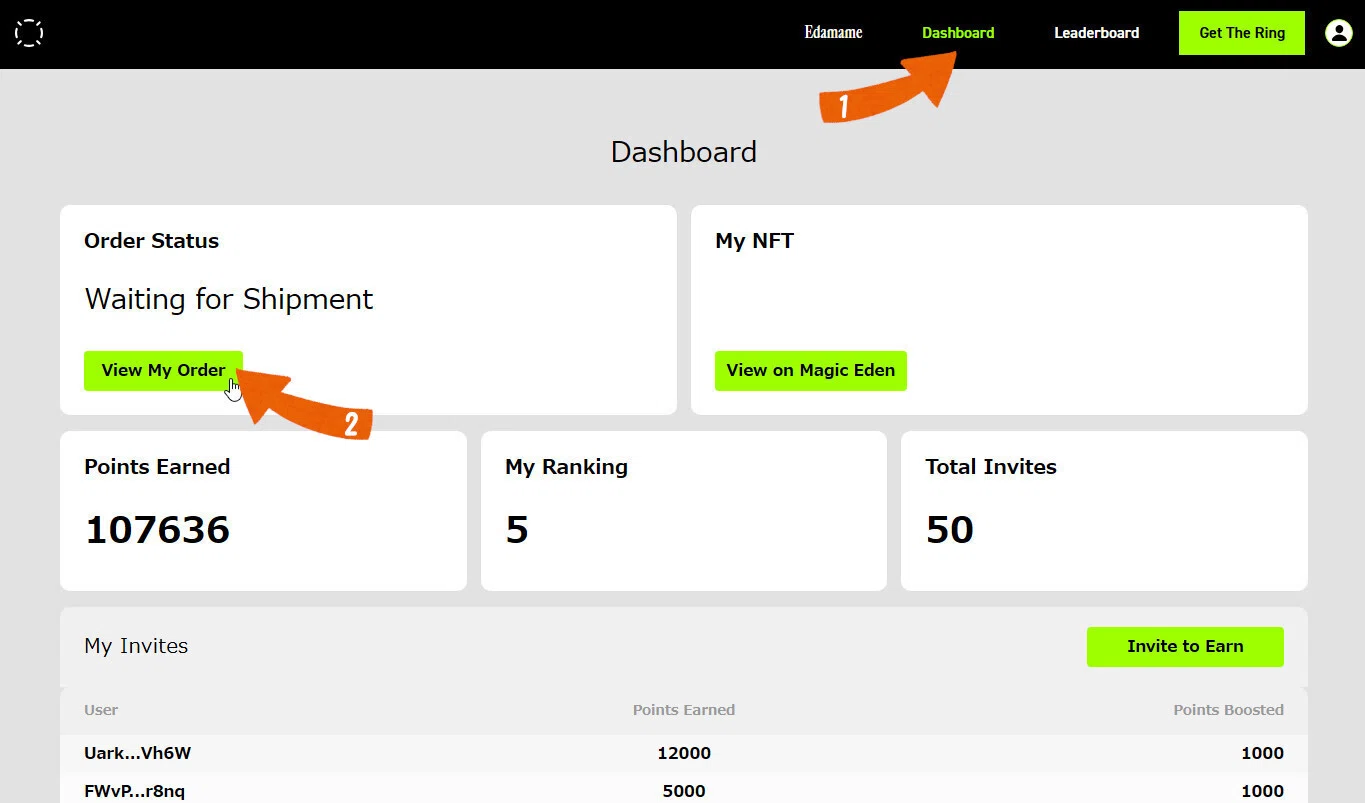Viewport: 1365px width, 803px height.
Task: Click the Points Earned card title
Action: [x=157, y=467]
